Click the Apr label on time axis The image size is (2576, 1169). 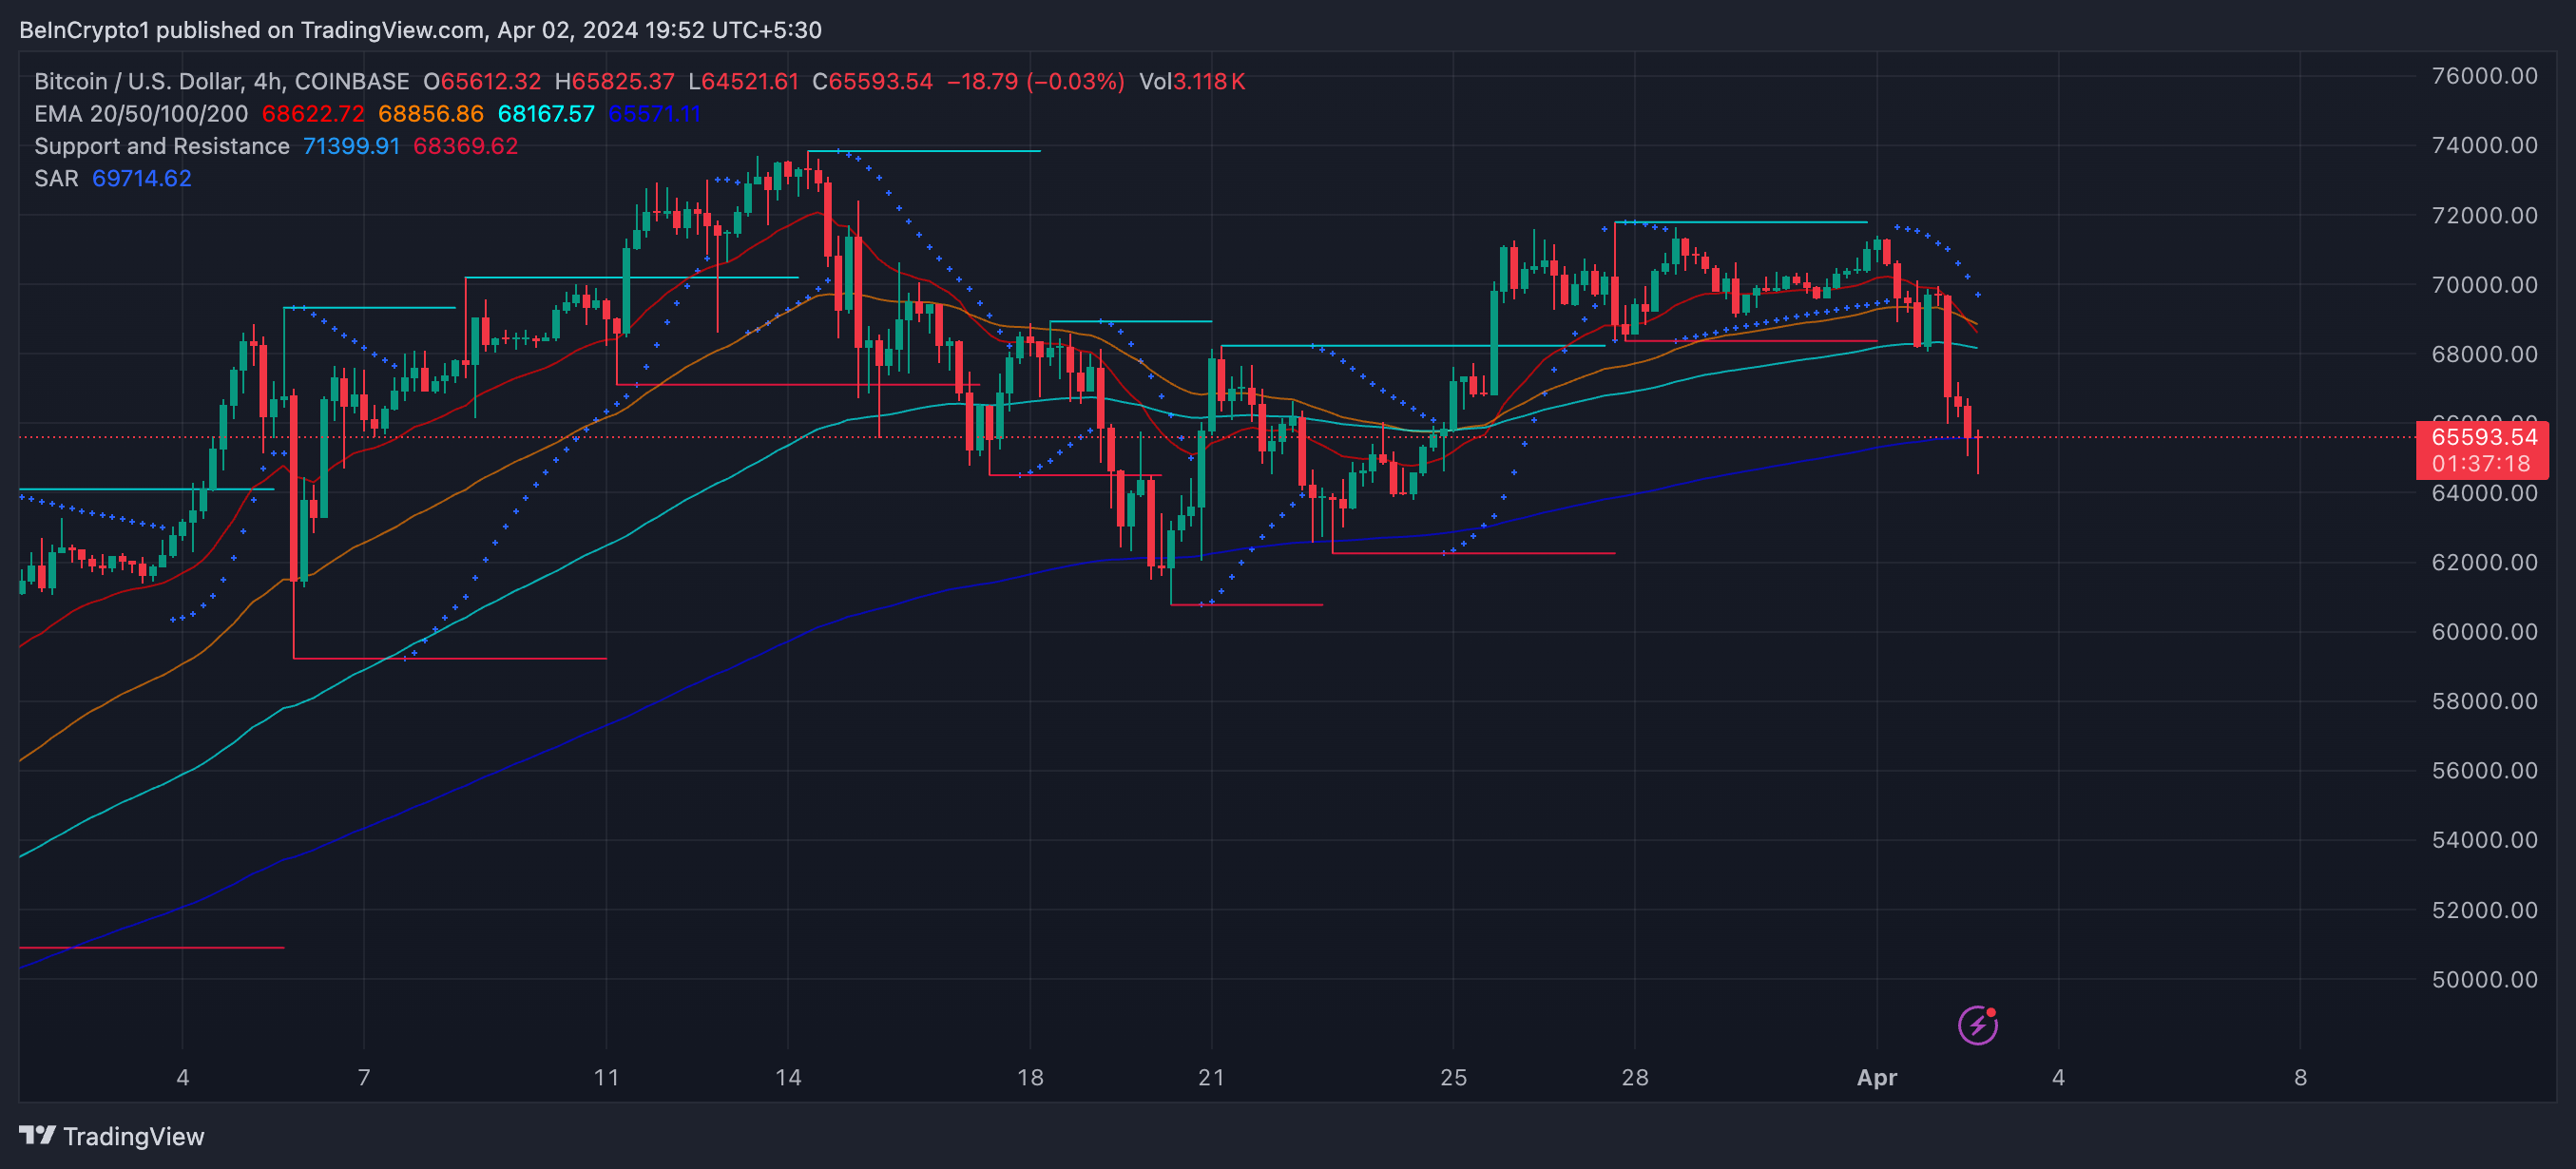click(x=1876, y=1077)
